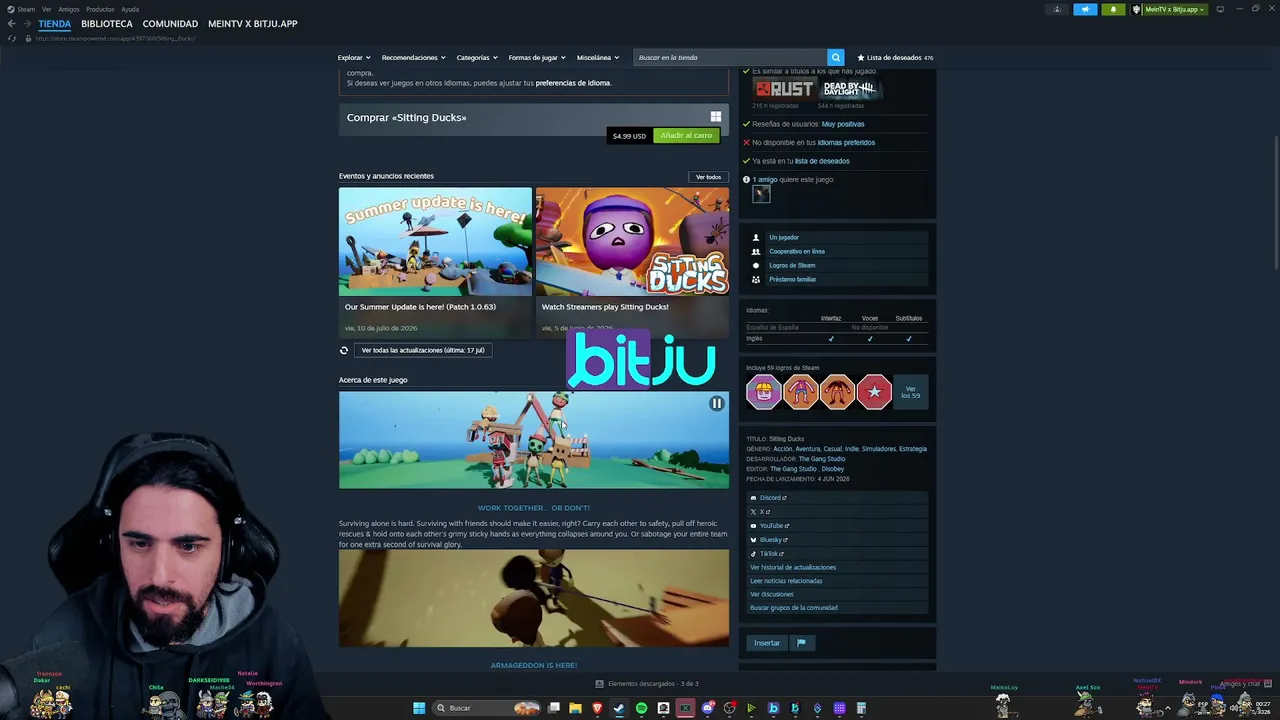Go back with the Steam back arrow
The image size is (1280, 720).
(11, 23)
